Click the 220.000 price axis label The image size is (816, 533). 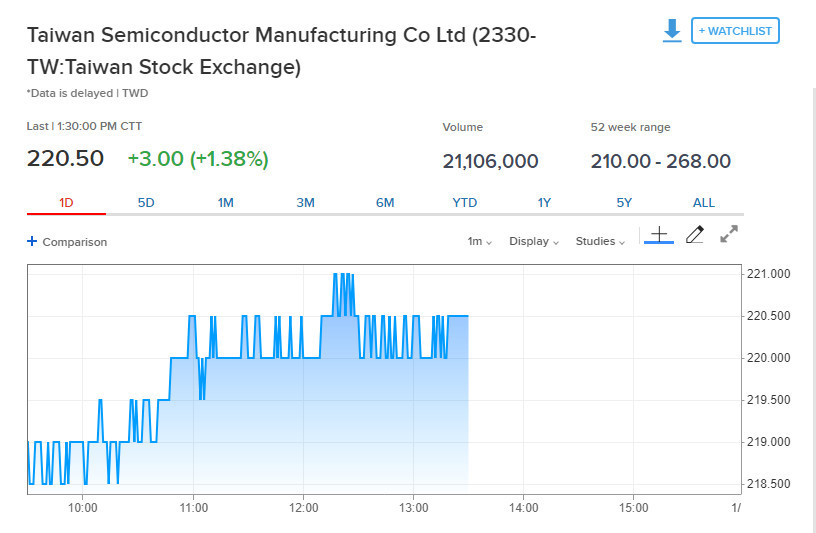(768, 358)
